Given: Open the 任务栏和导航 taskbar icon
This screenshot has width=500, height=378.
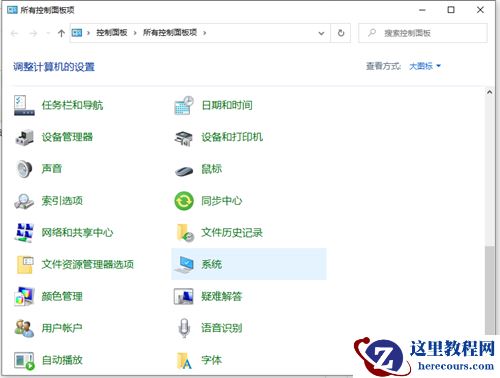Looking at the screenshot, I should point(24,105).
